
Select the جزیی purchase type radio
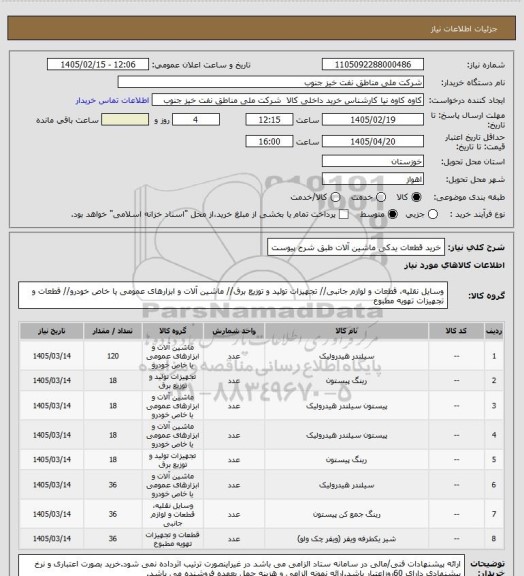(x=433, y=214)
